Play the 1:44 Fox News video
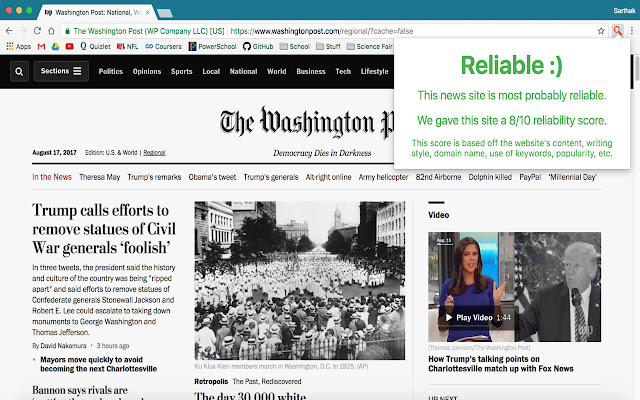 pyautogui.click(x=478, y=318)
